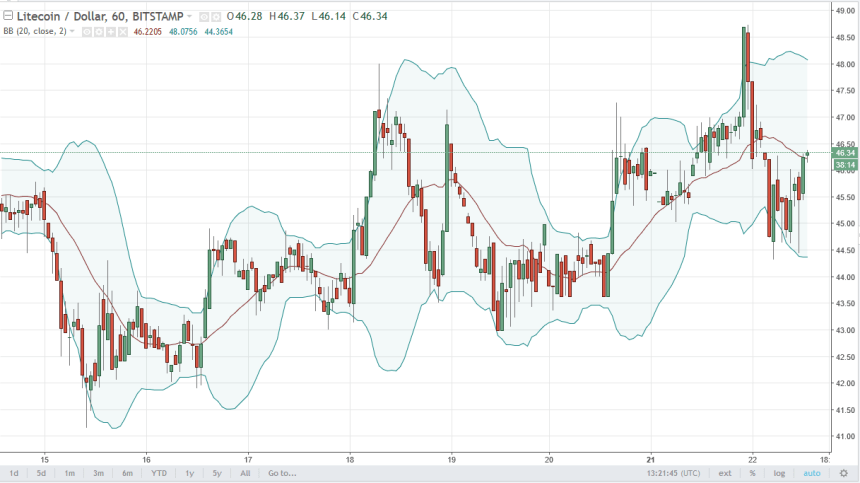The height and width of the screenshot is (483, 860).
Task: Hide the BB indicator using its eye icon
Action: coord(86,32)
